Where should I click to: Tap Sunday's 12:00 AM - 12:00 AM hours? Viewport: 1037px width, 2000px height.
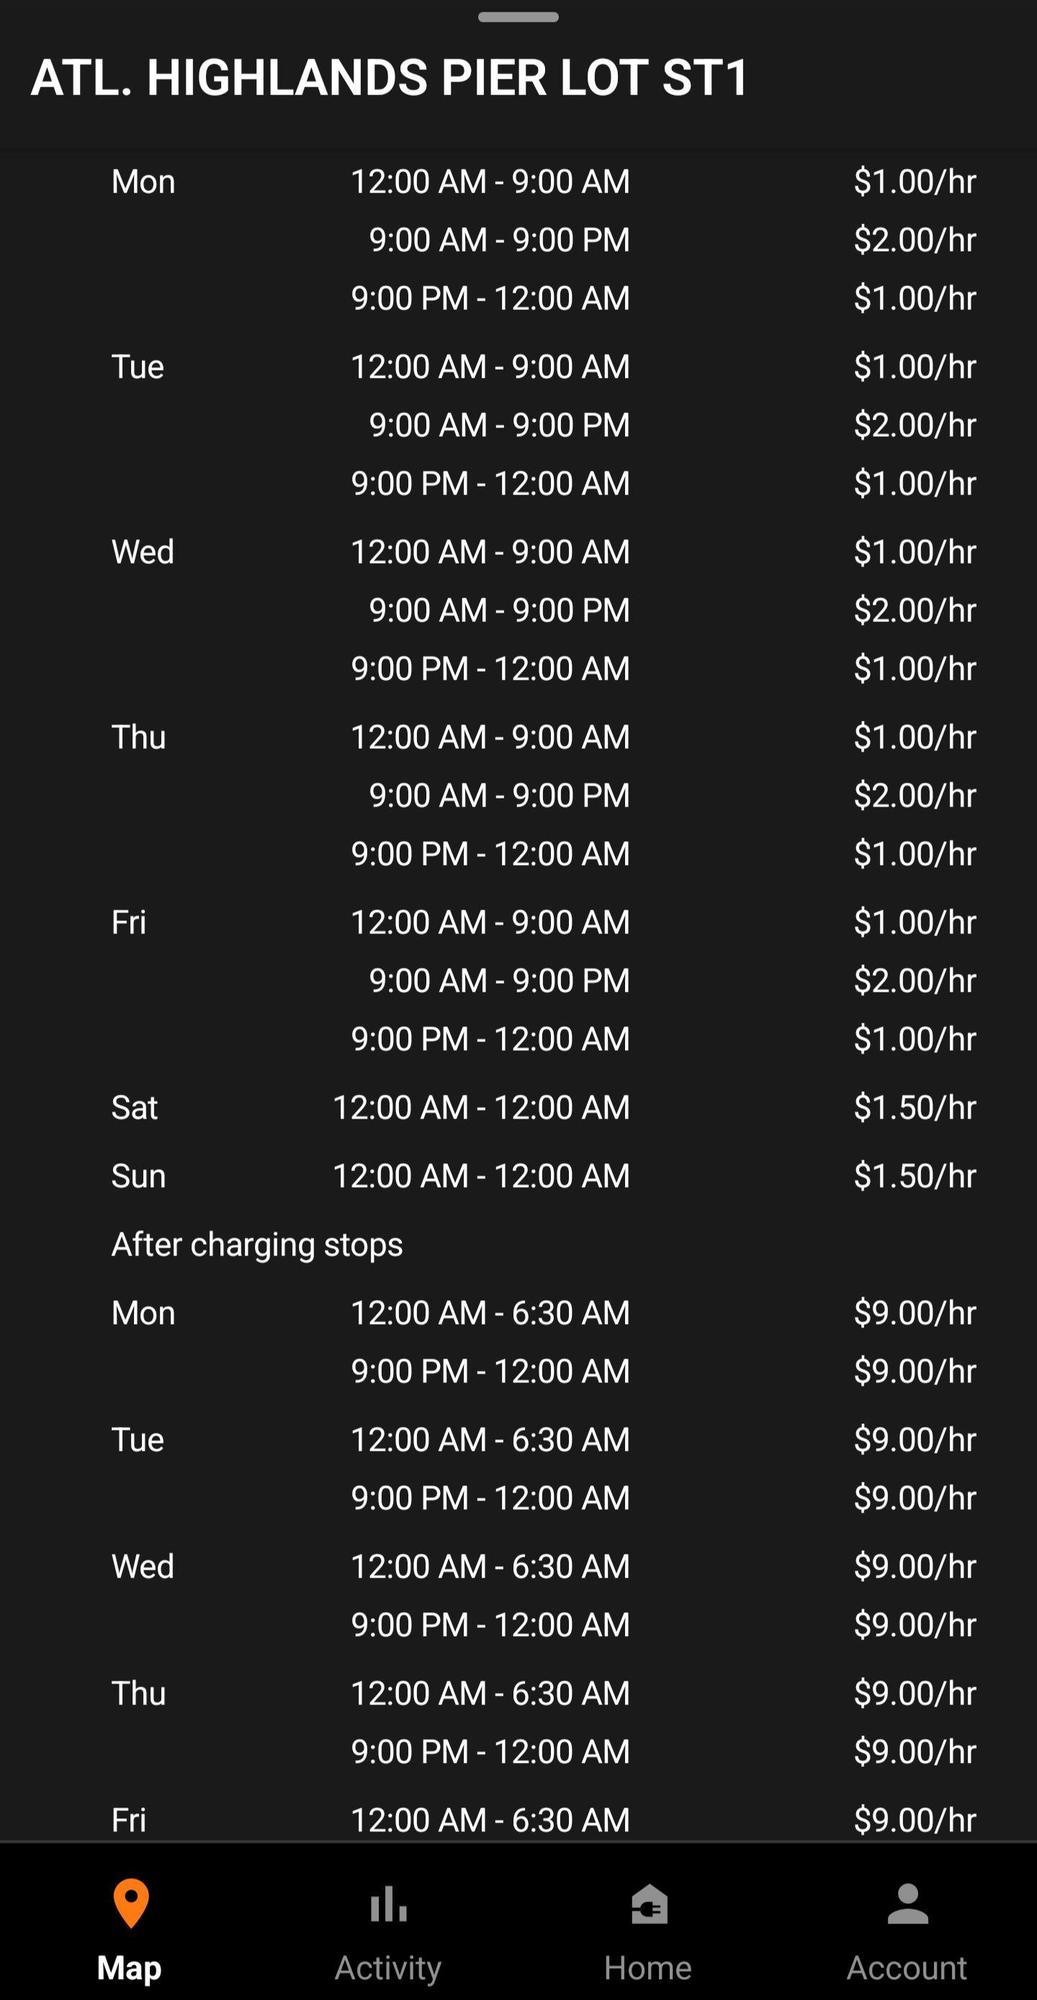481,1176
